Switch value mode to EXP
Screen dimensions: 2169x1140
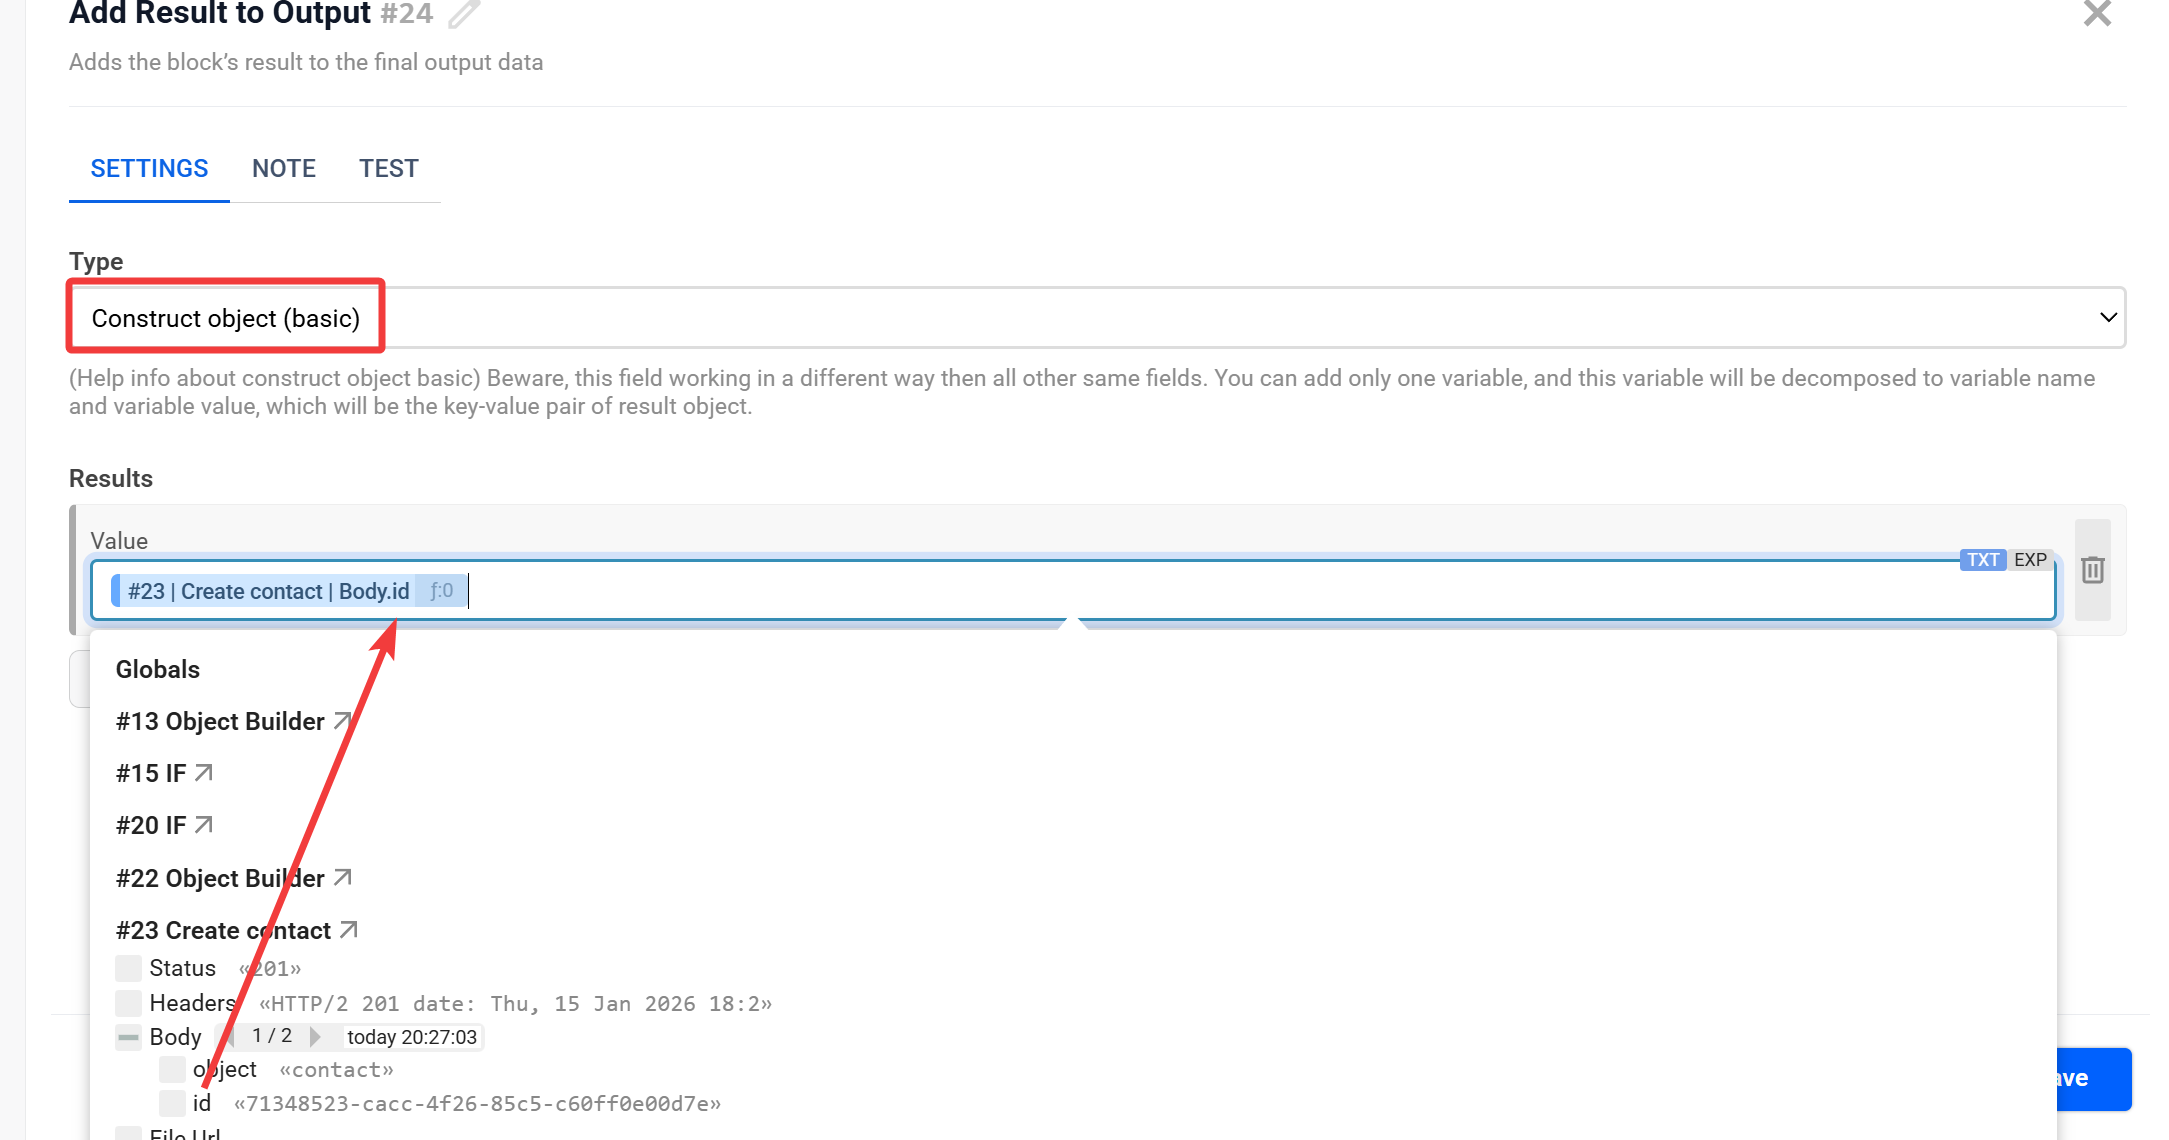(x=2029, y=560)
